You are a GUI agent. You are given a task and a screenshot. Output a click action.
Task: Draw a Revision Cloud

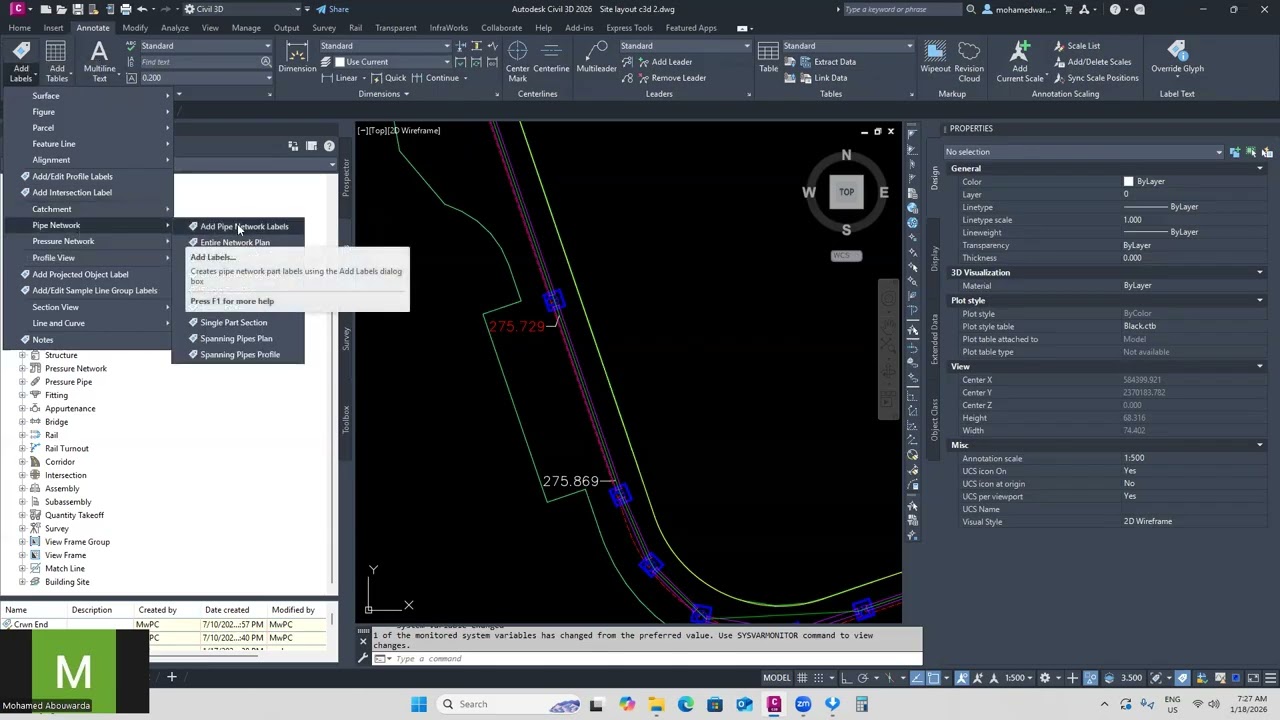(969, 62)
